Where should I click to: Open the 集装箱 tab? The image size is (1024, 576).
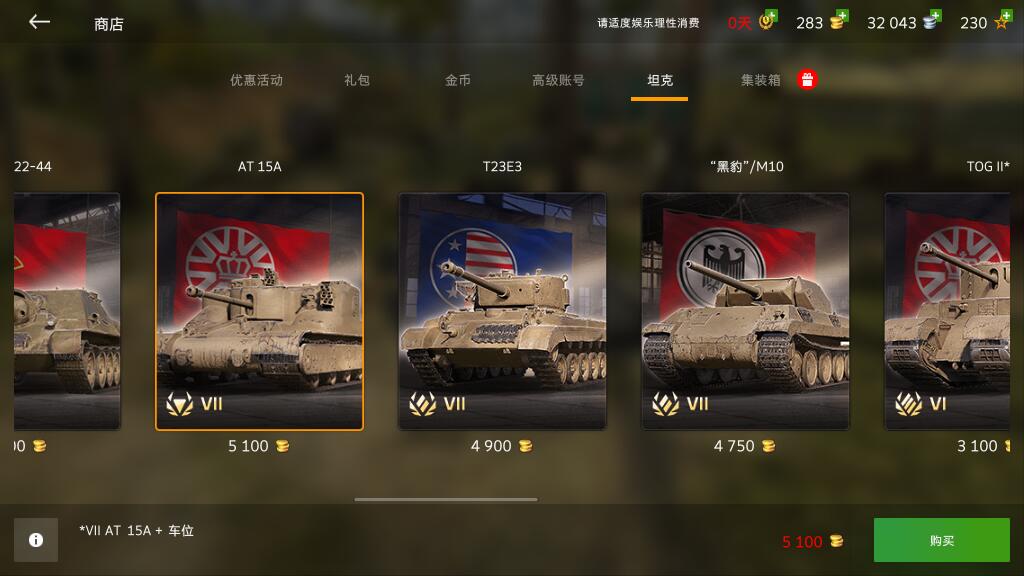(760, 80)
